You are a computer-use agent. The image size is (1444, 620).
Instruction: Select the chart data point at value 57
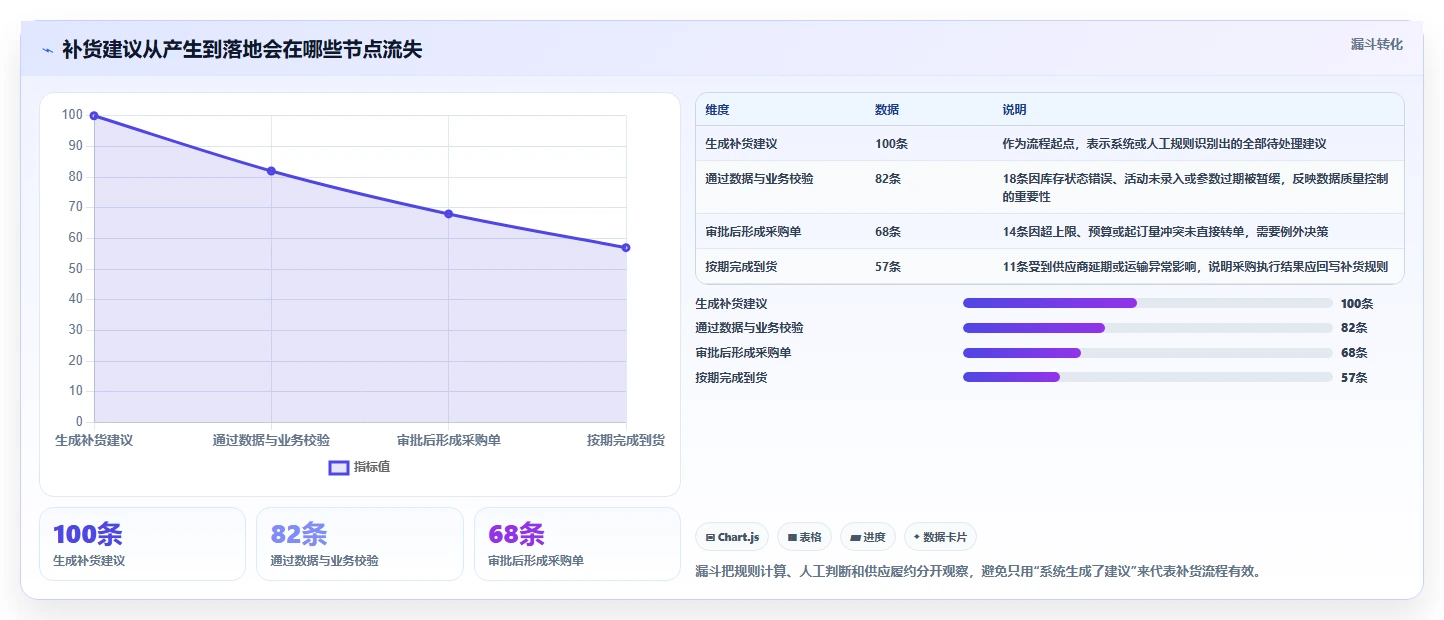click(x=626, y=247)
